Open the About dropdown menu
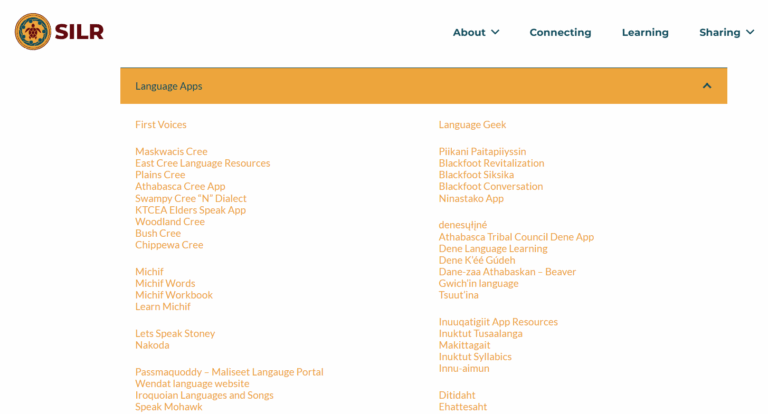Screen dimensions: 768x414 (x=475, y=32)
